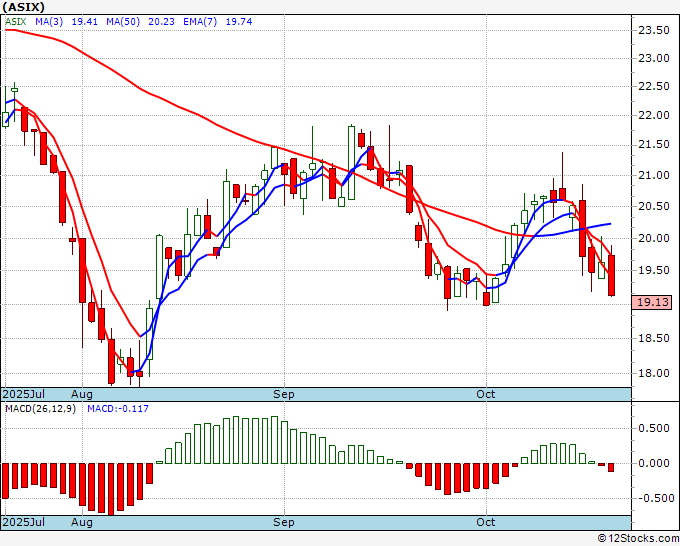Click the 0.500 MACD axis label

tap(654, 428)
